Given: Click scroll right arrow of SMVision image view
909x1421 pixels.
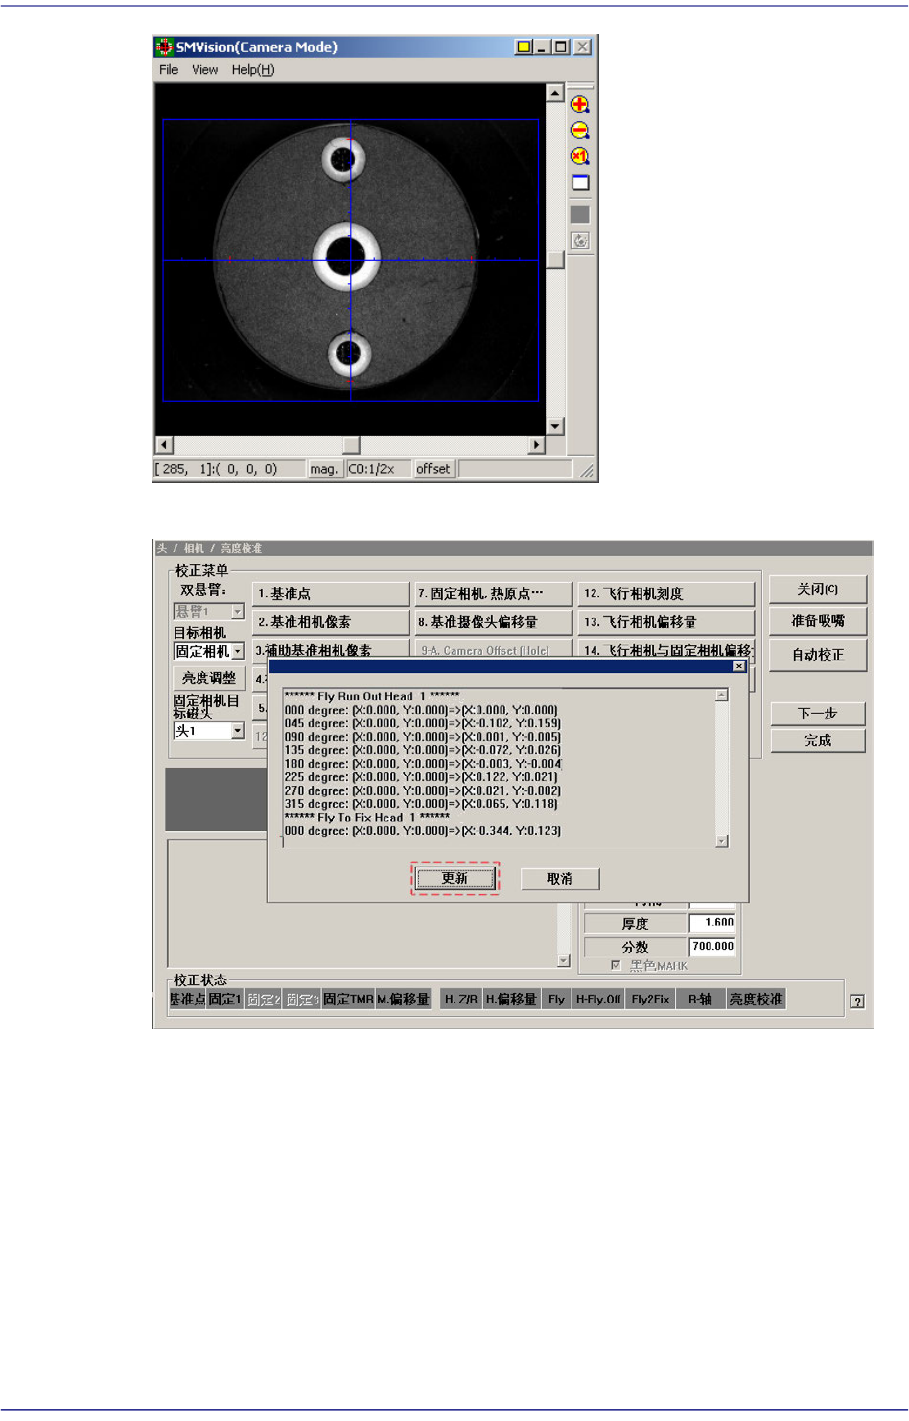Looking at the screenshot, I should [537, 445].
